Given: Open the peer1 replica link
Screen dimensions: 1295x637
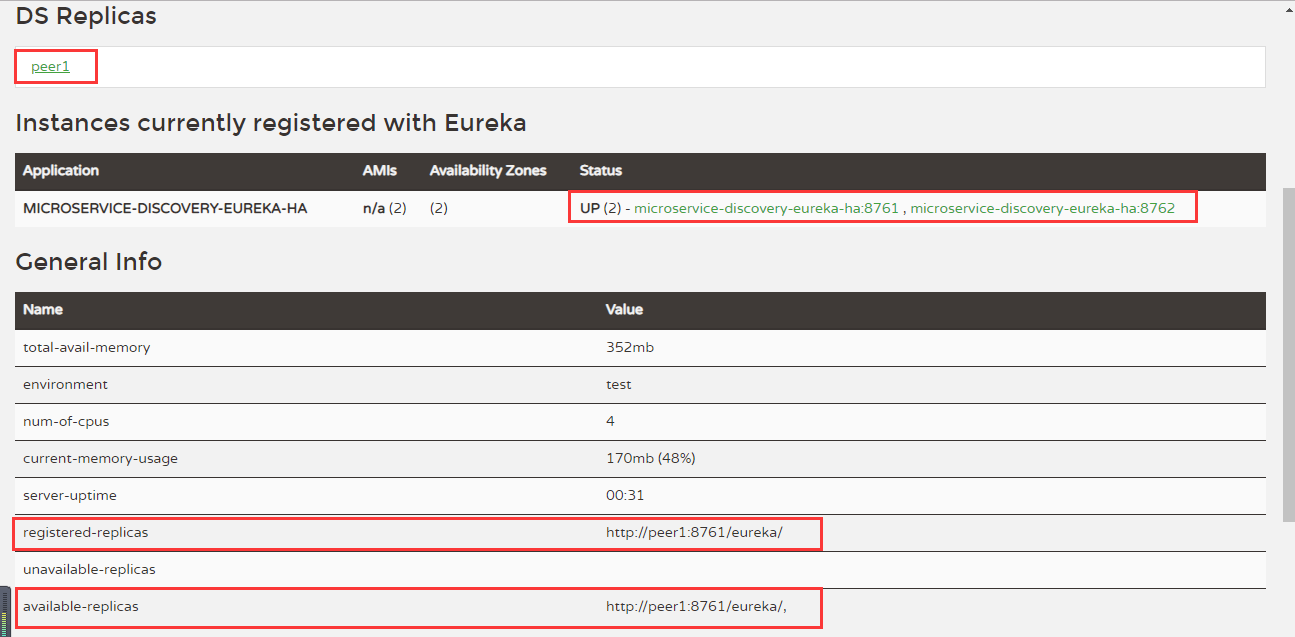Looking at the screenshot, I should [50, 67].
